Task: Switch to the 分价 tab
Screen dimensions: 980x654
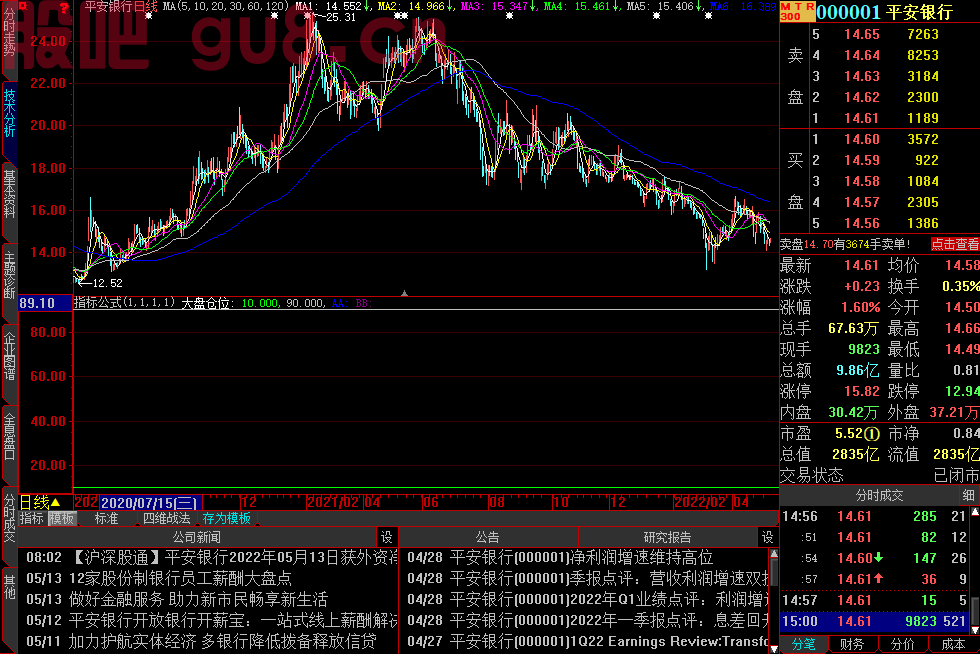Action: [x=902, y=645]
